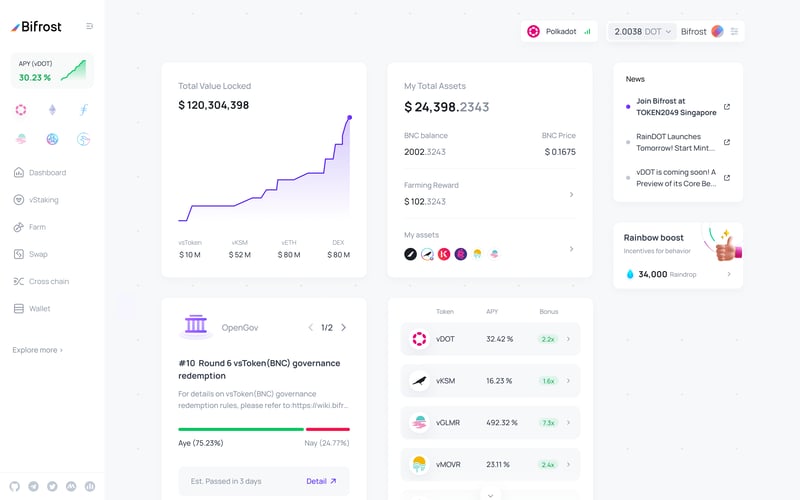Open the Polkadot network selector

pyautogui.click(x=559, y=32)
